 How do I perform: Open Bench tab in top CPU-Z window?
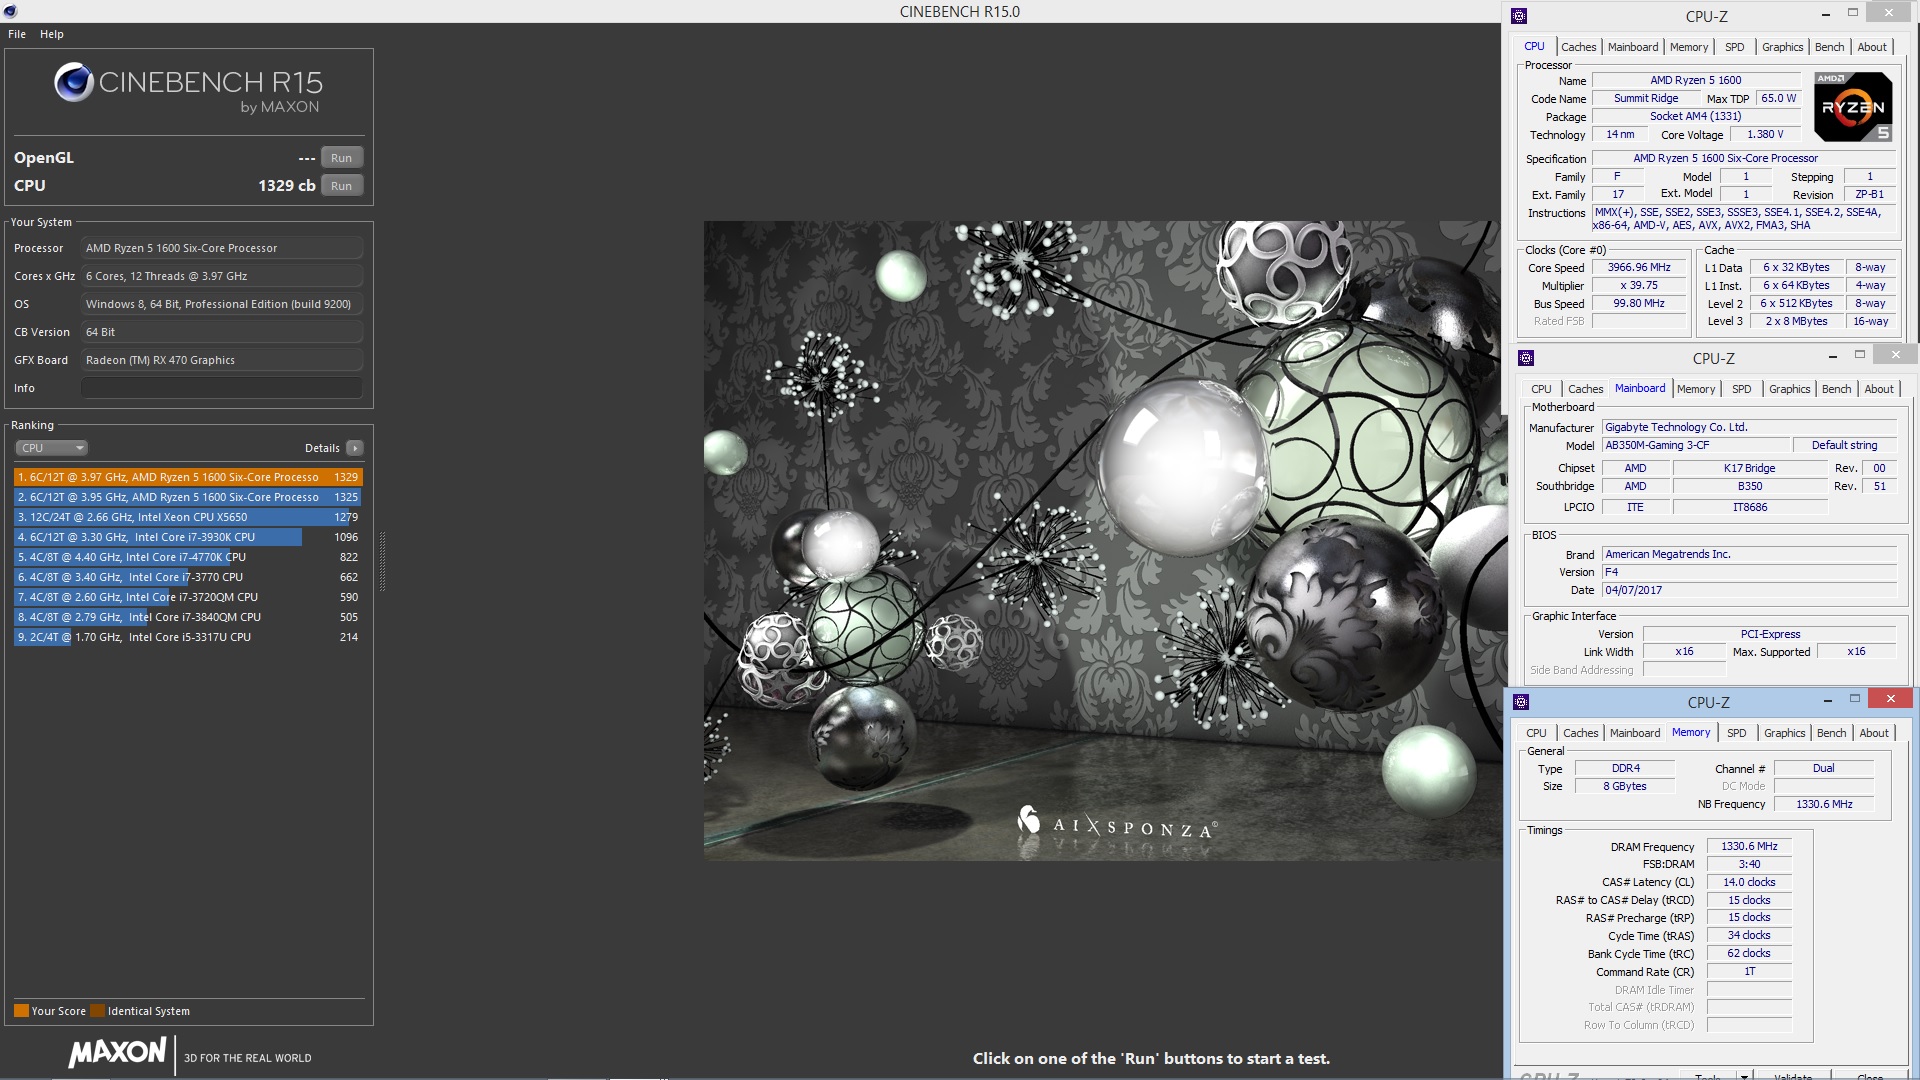(x=1829, y=47)
